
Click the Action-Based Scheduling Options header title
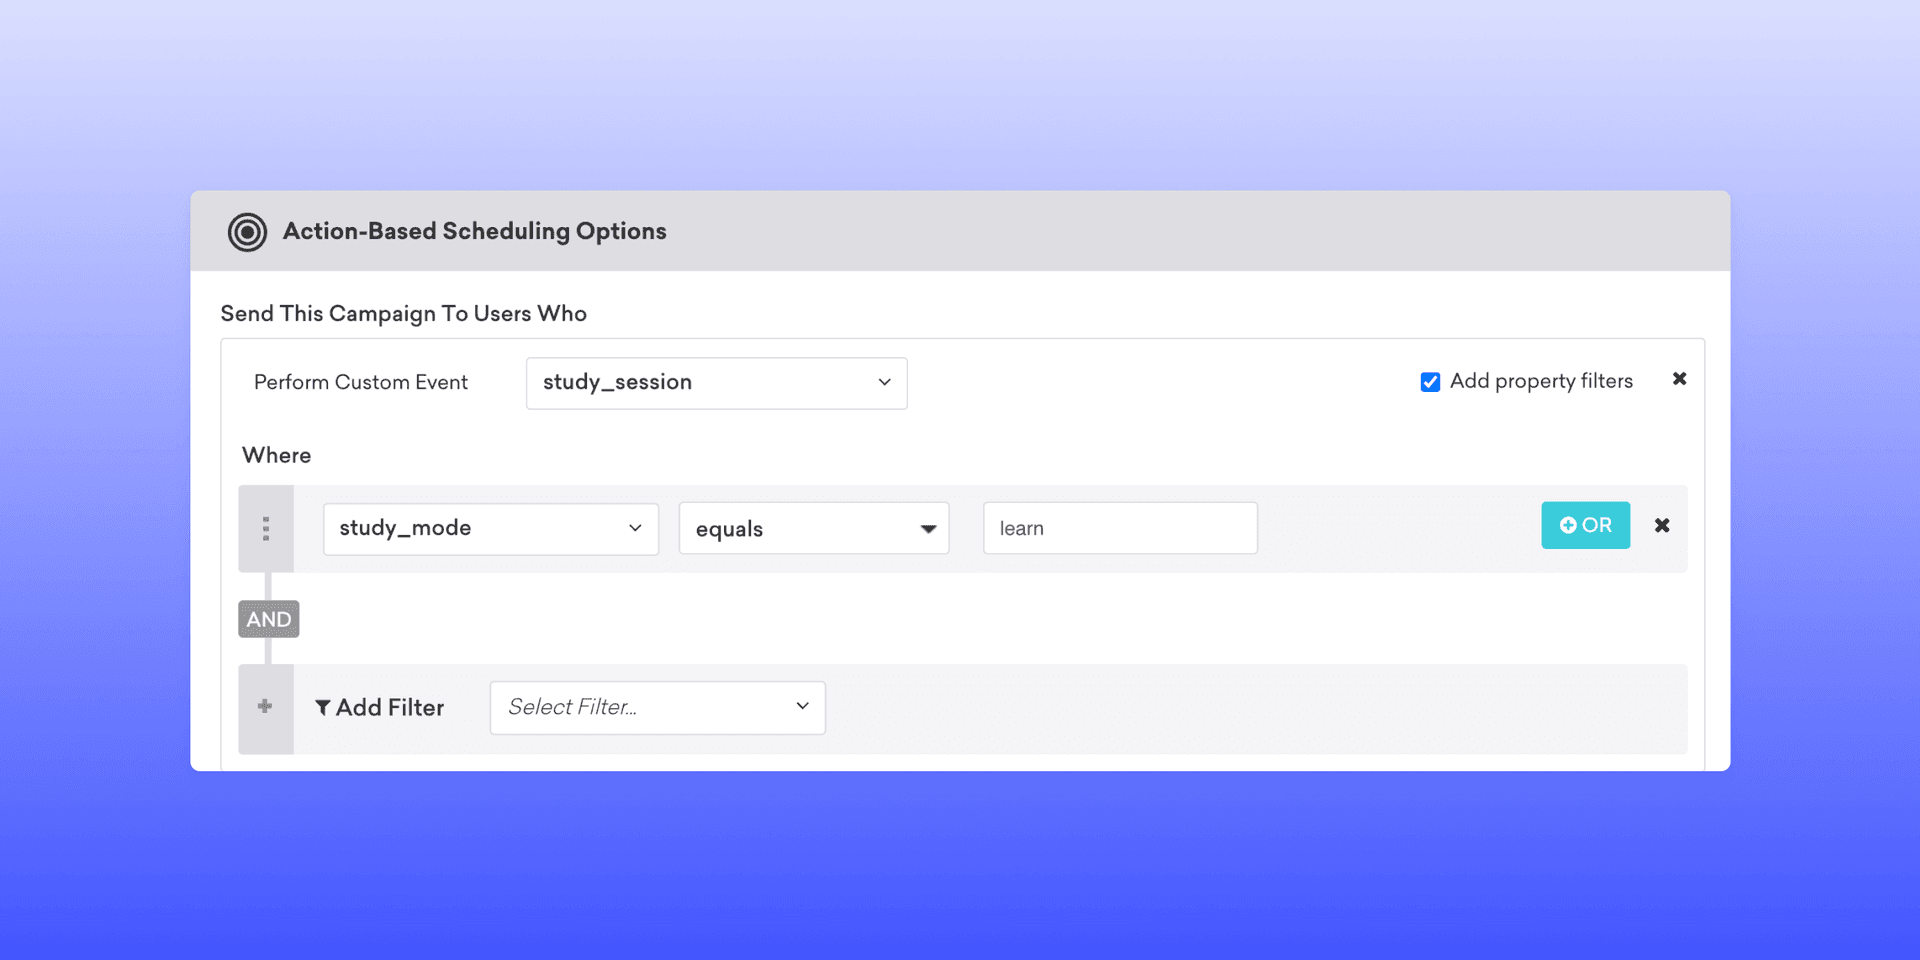[x=474, y=231]
